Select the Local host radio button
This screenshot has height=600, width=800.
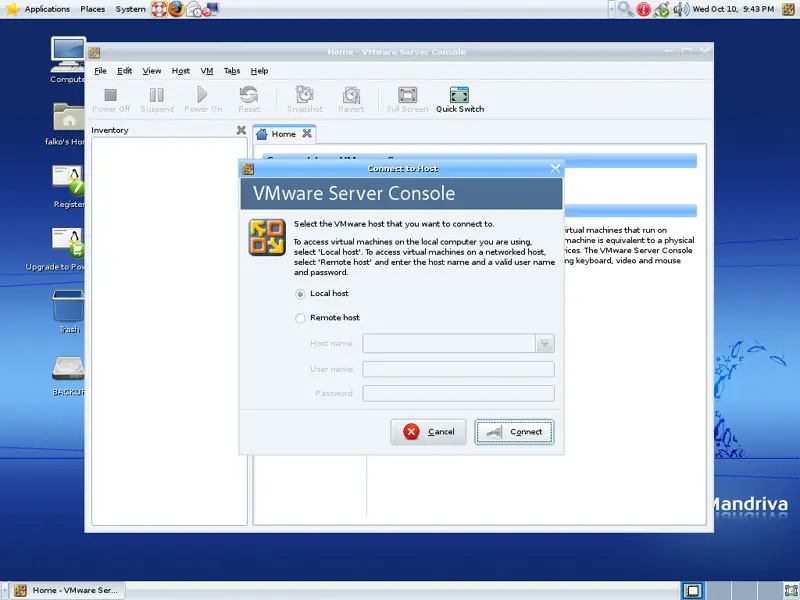(300, 294)
